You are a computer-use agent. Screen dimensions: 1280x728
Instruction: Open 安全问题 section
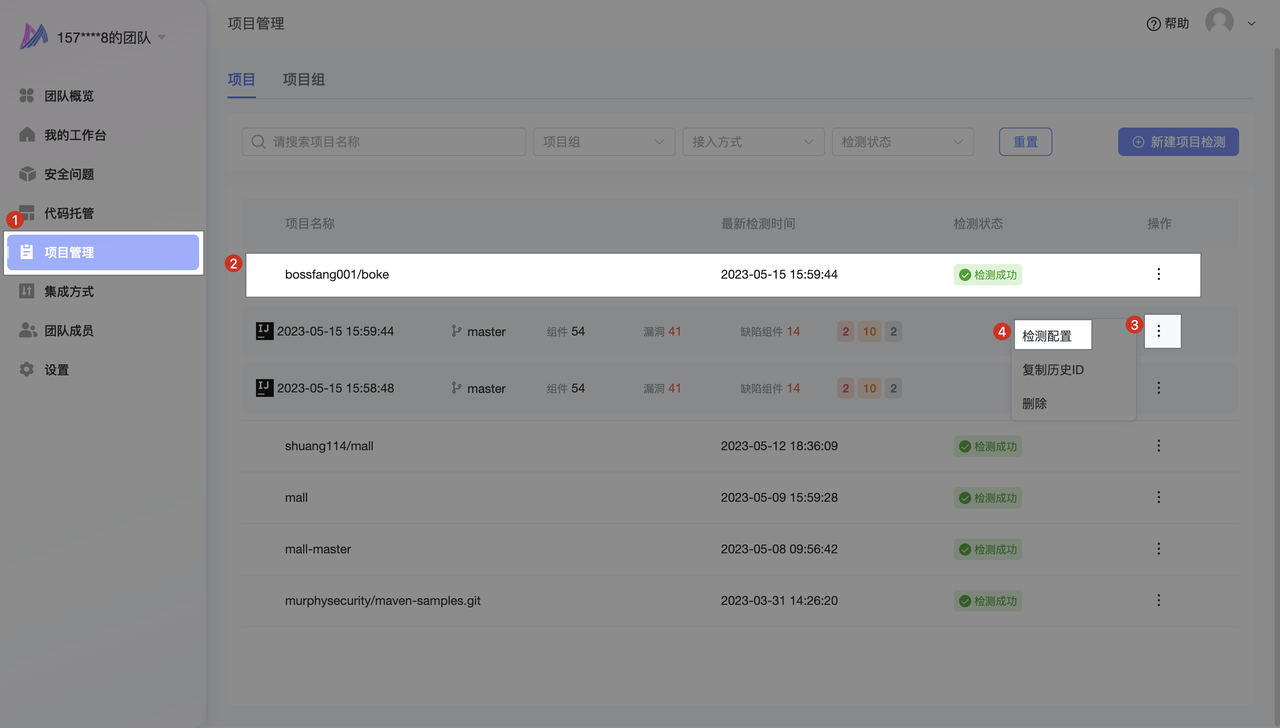click(x=68, y=174)
